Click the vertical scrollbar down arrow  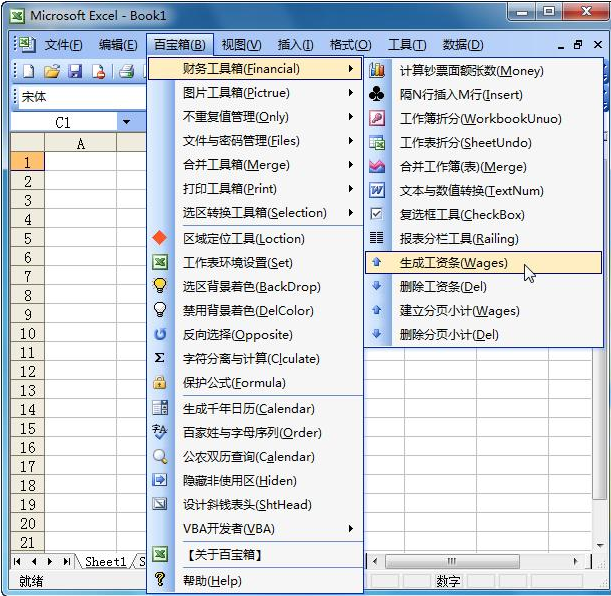600,545
